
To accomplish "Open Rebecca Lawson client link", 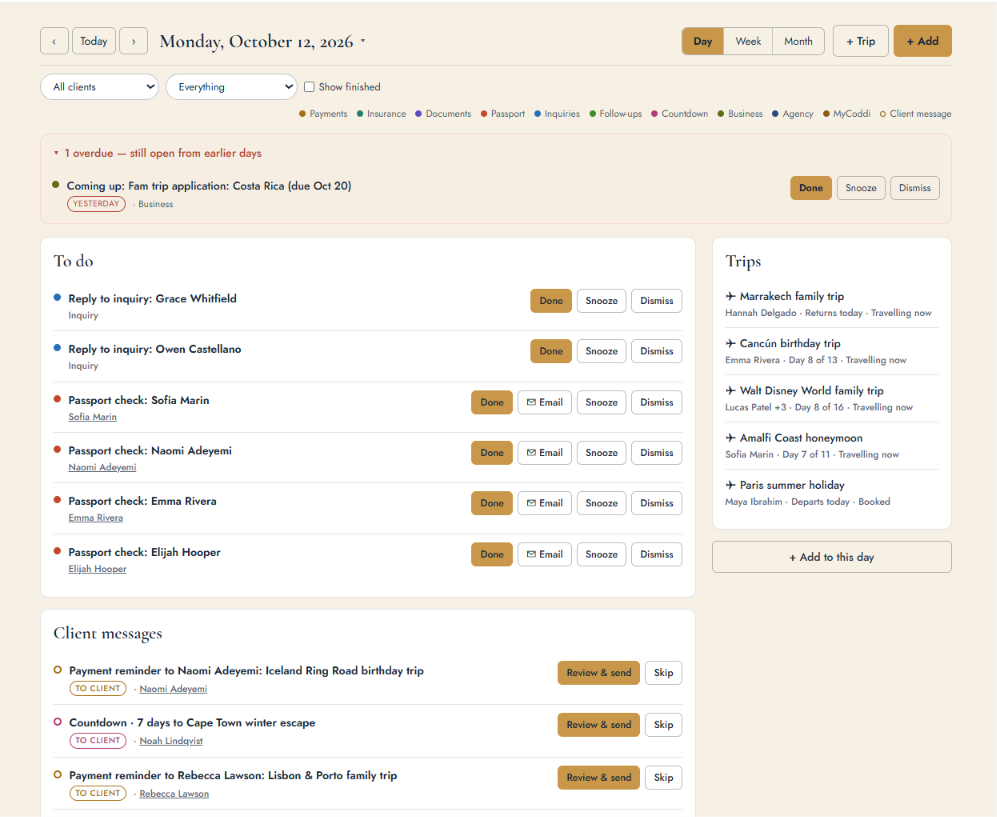I will (x=174, y=793).
